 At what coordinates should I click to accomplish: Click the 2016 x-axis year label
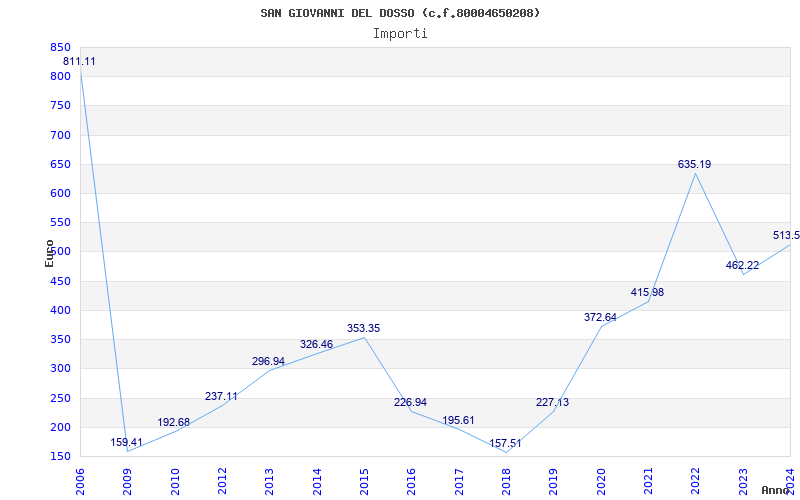pyautogui.click(x=412, y=482)
